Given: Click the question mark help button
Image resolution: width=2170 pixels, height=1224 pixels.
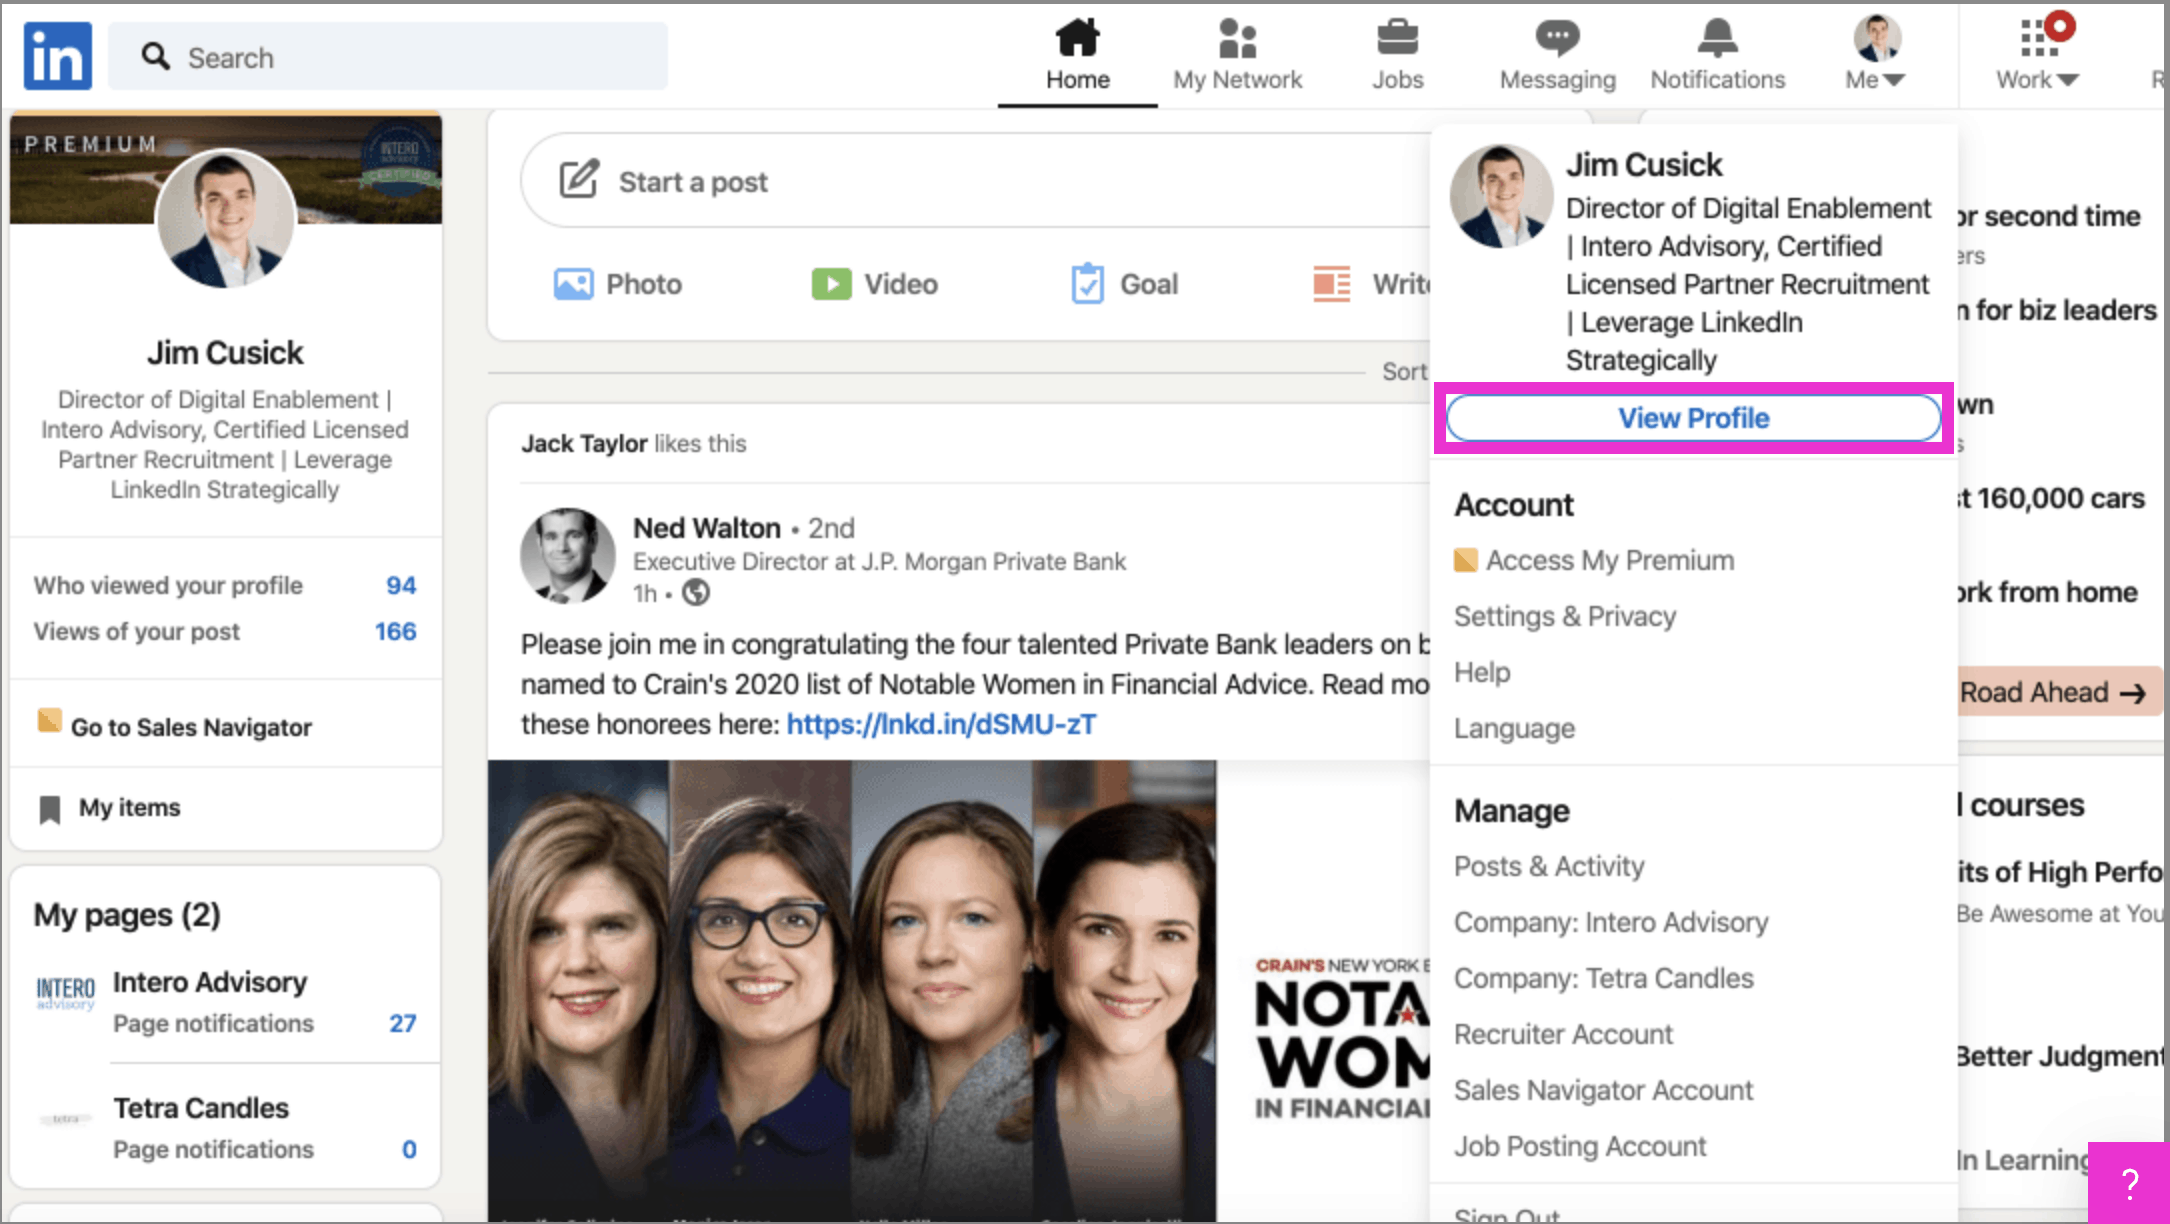Looking at the screenshot, I should click(2129, 1183).
